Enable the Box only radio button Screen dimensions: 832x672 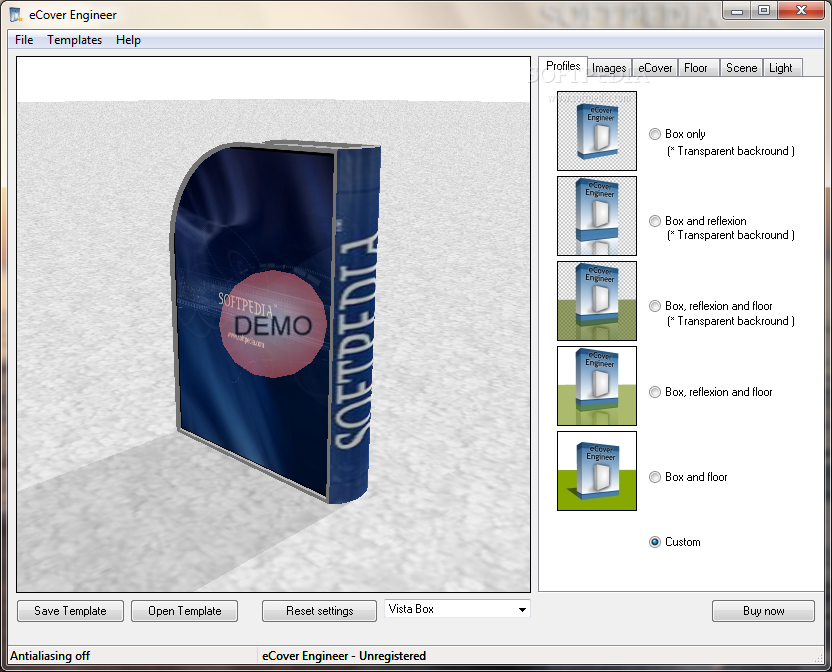coord(655,134)
